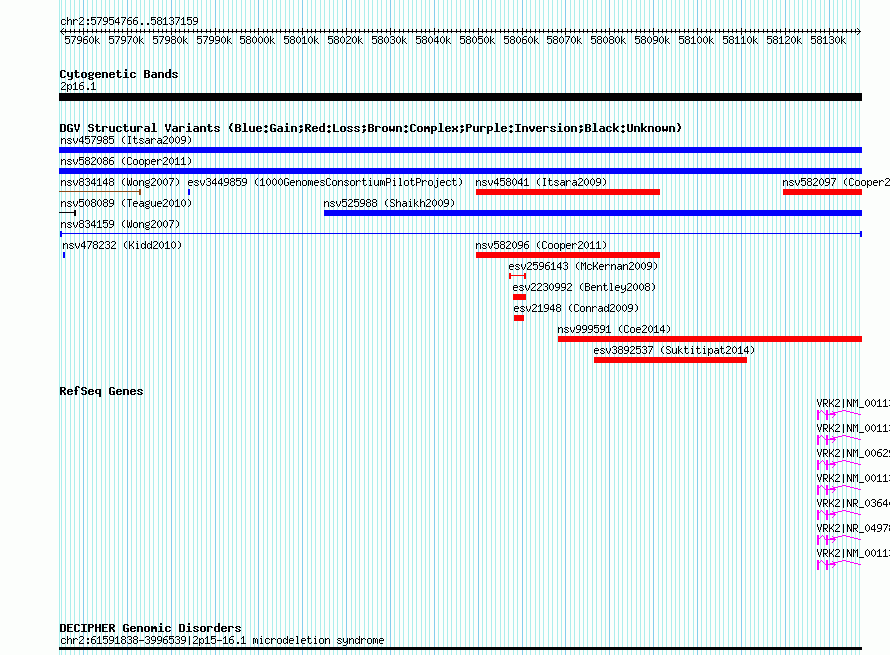890x655 pixels.
Task: Click the black DECIPHER disorder bar
Action: [x=460, y=649]
